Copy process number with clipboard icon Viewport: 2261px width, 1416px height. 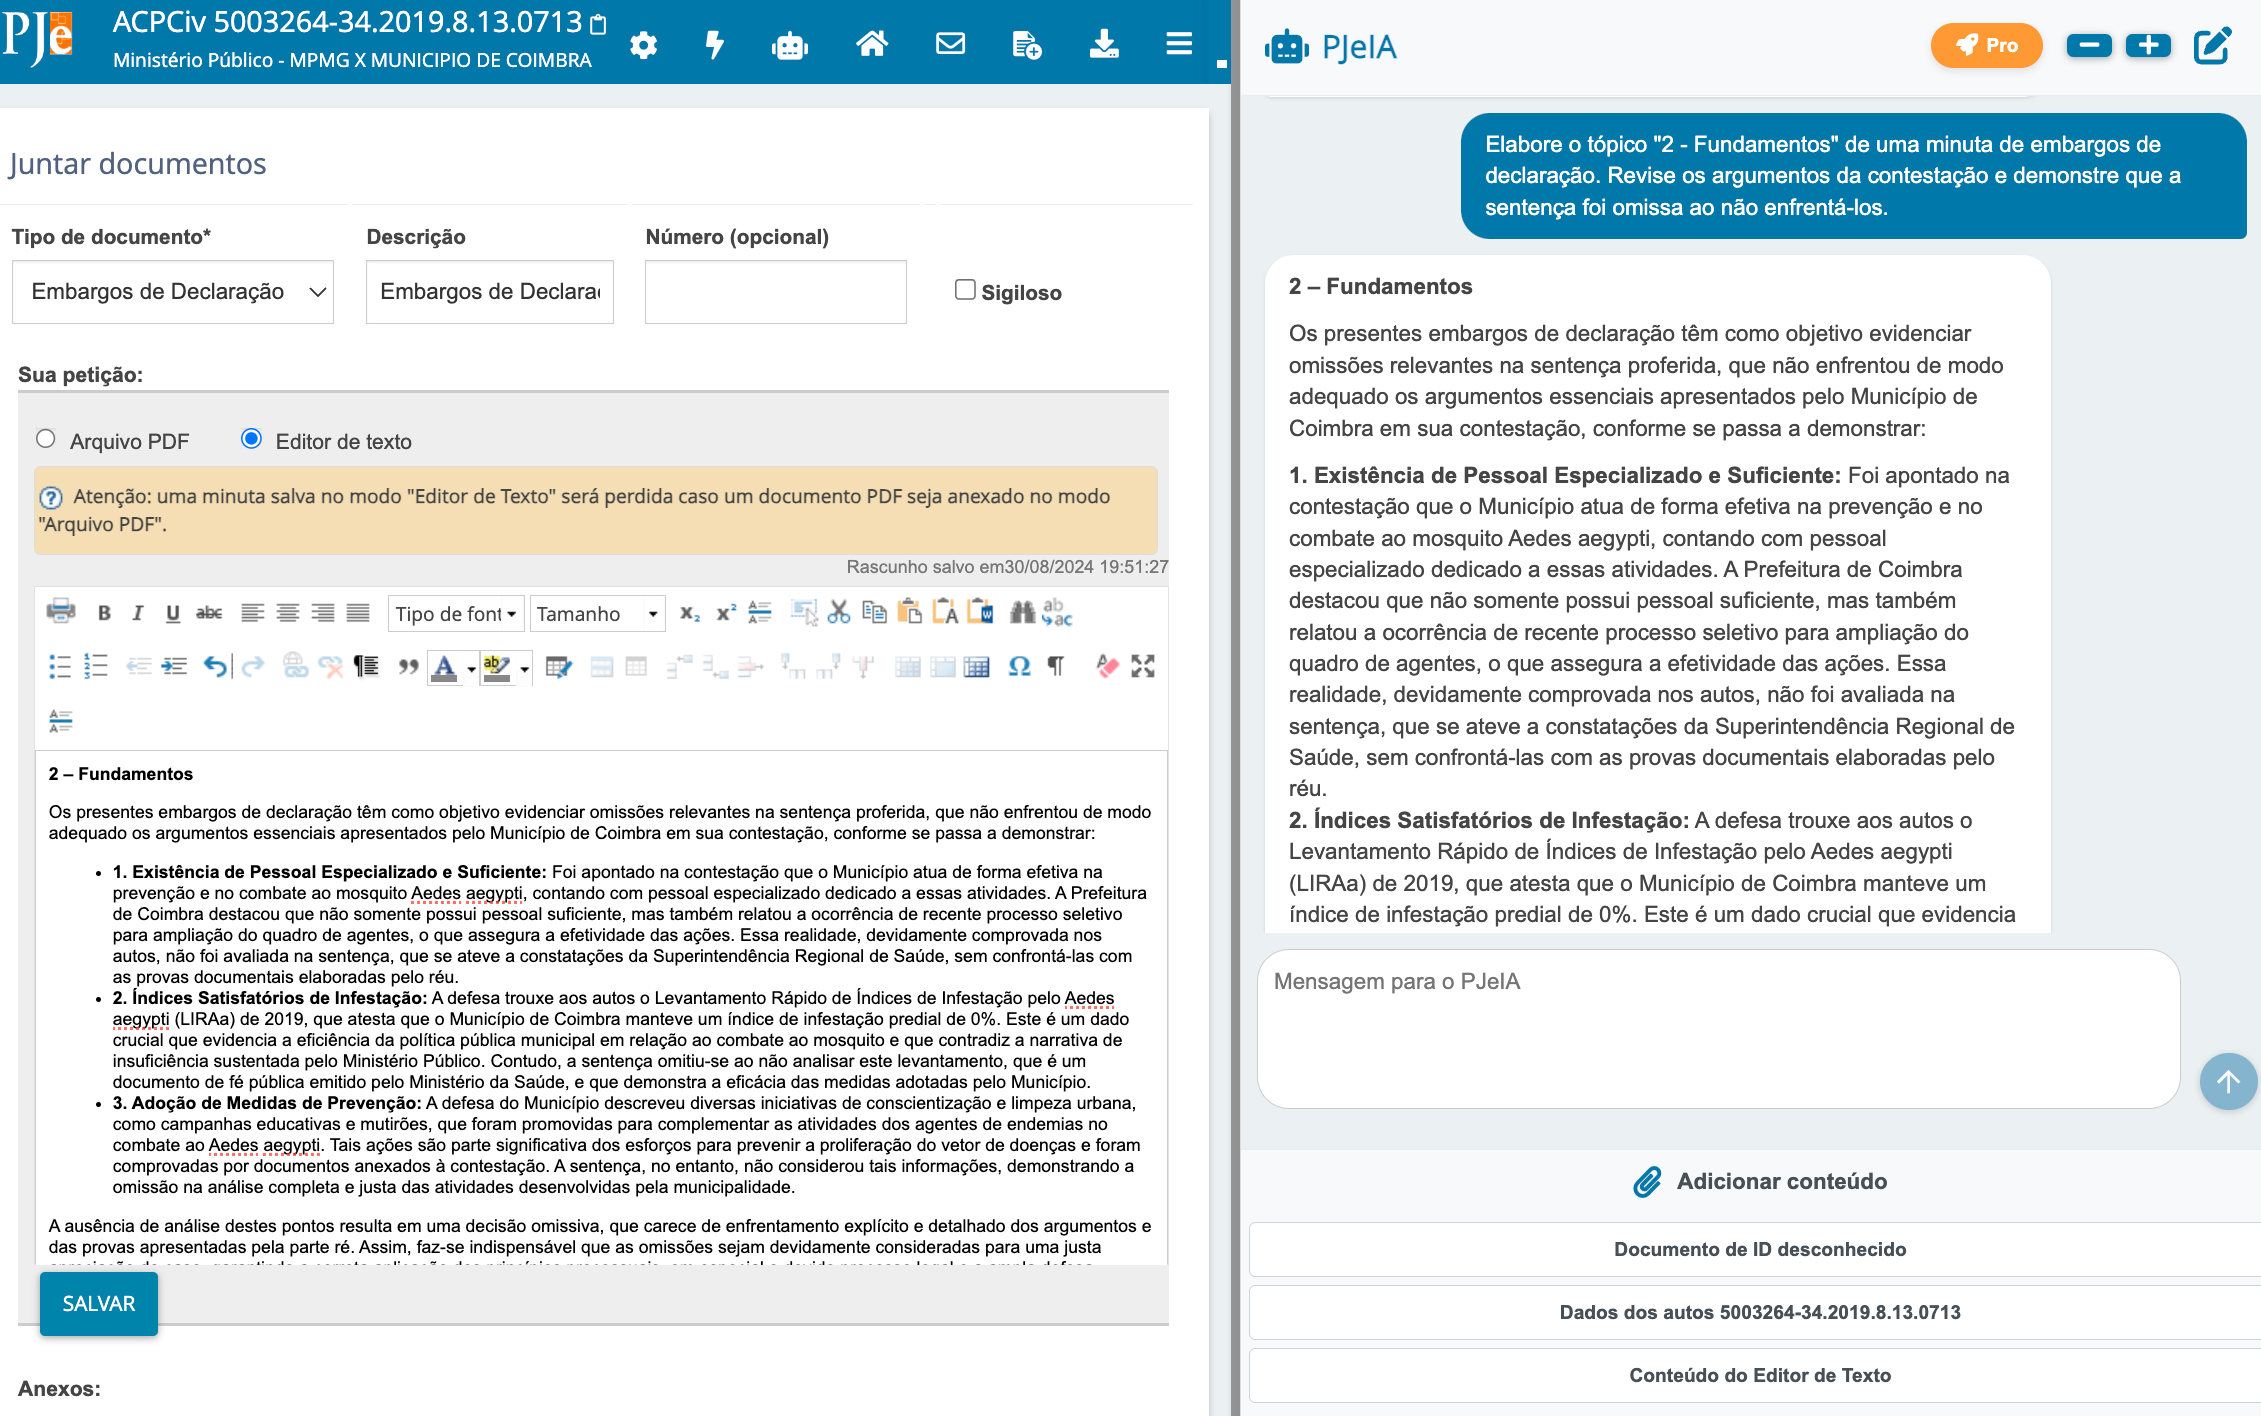[598, 24]
